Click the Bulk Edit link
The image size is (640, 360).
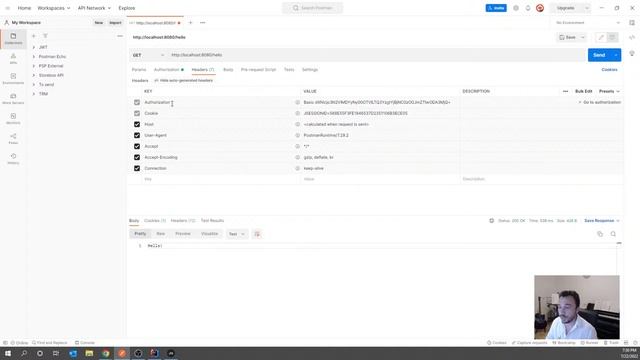(x=583, y=91)
